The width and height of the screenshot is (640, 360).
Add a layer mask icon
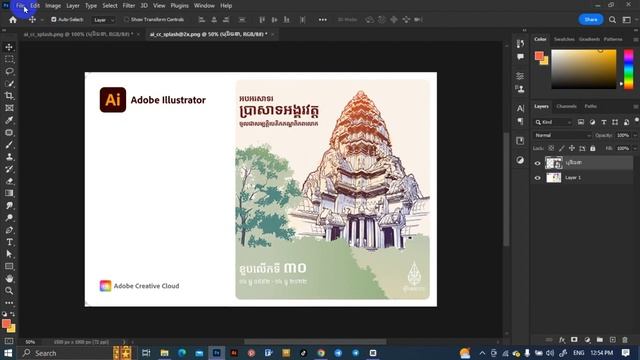pos(574,340)
